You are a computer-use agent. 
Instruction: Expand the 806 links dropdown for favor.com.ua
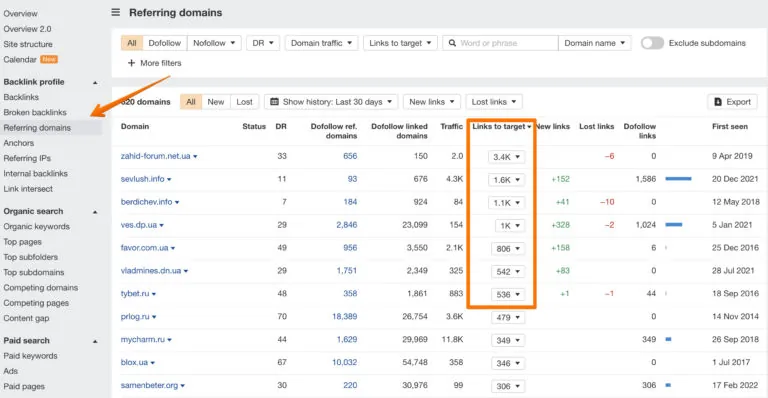508,249
